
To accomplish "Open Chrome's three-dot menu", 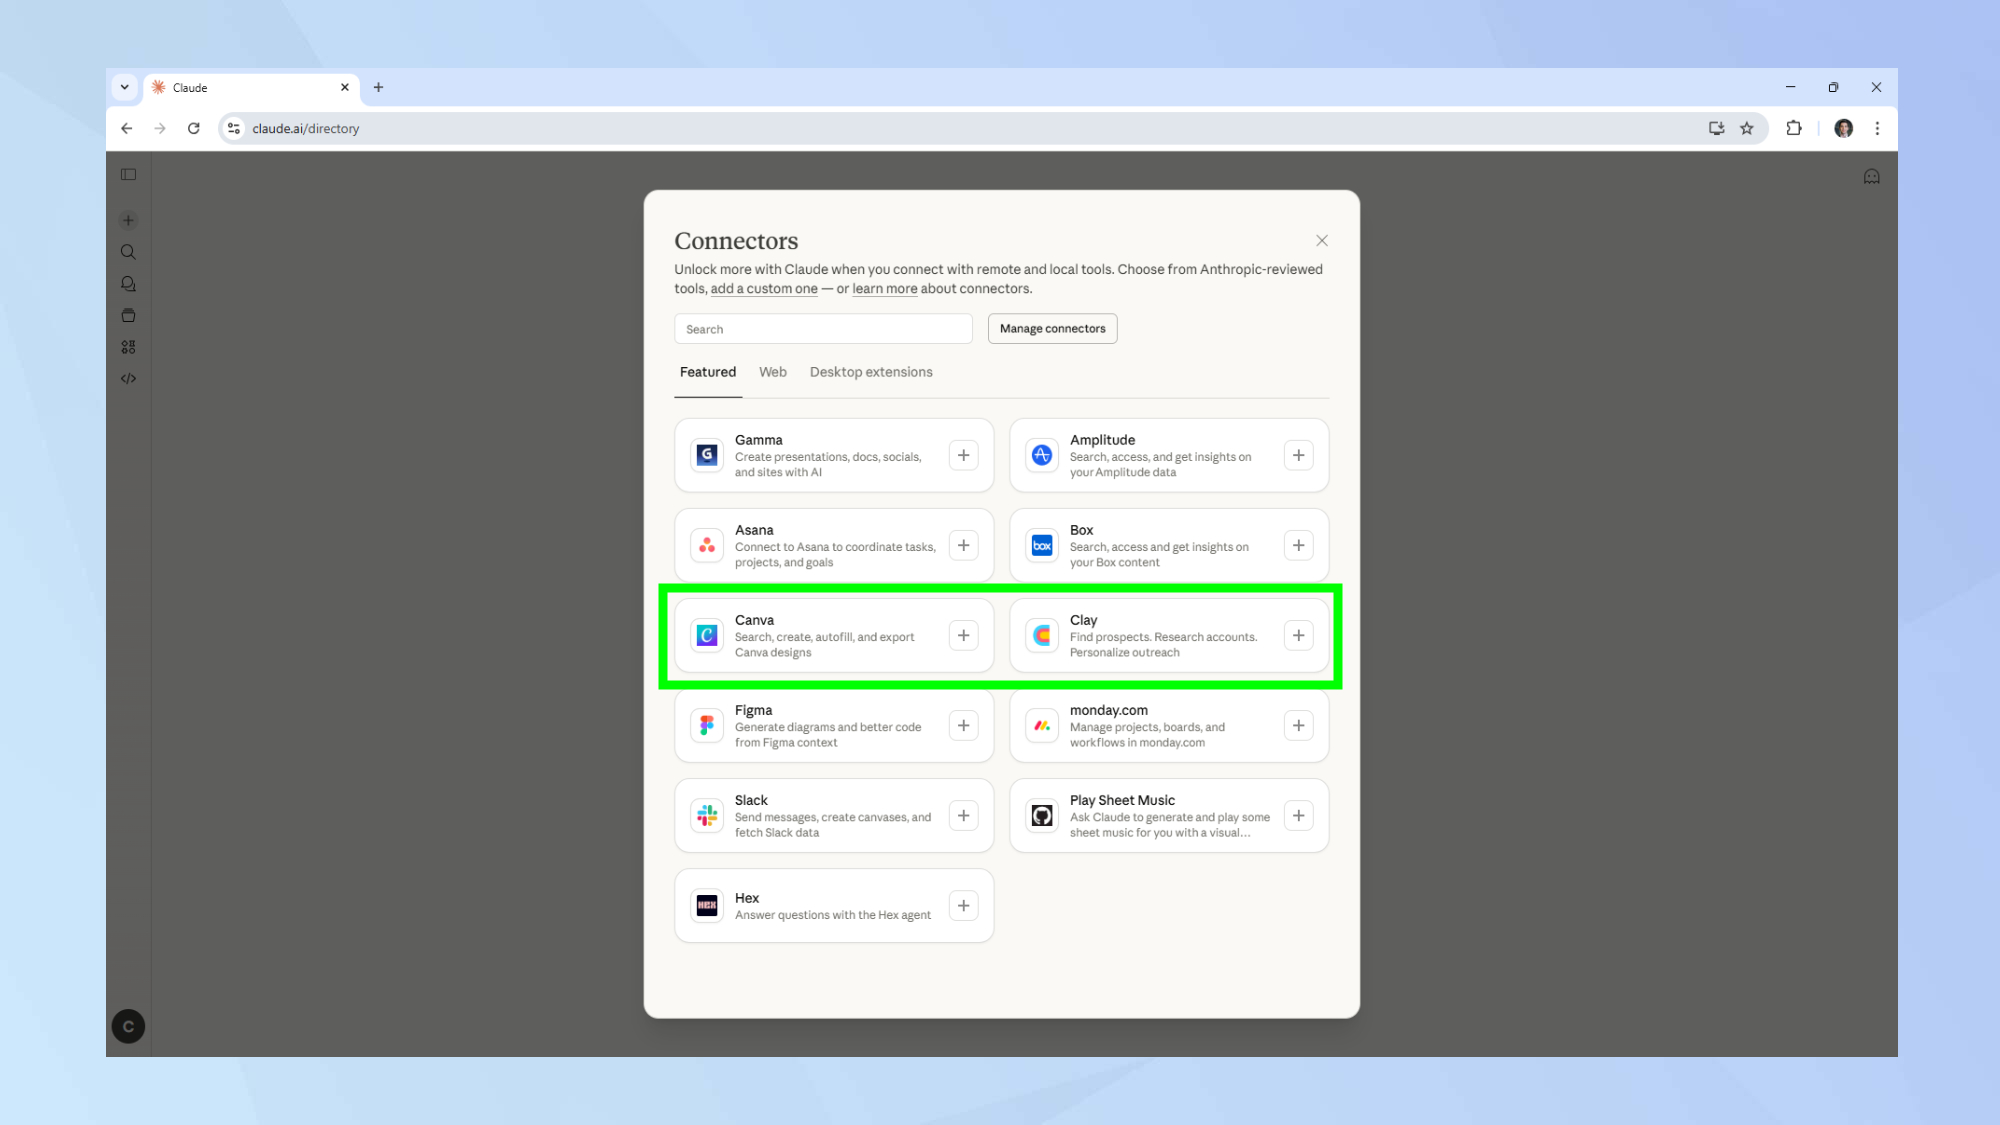I will coord(1876,128).
